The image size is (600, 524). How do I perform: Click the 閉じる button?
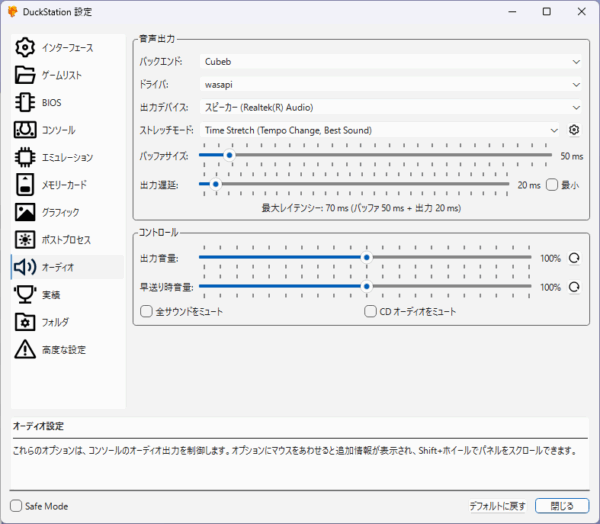(x=562, y=506)
